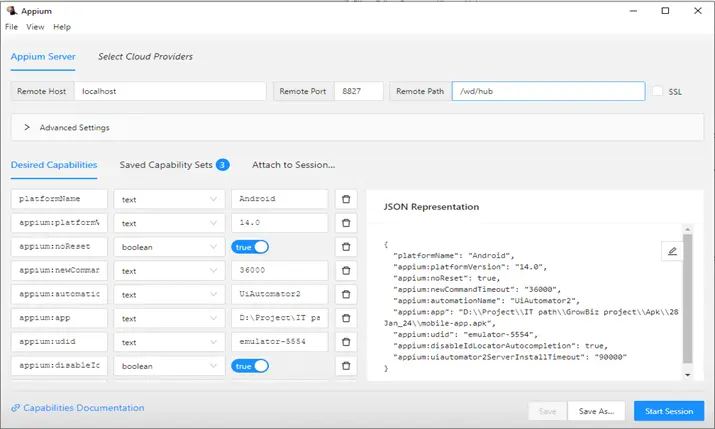Click the JSON panel scroll-down arrow

point(688,375)
